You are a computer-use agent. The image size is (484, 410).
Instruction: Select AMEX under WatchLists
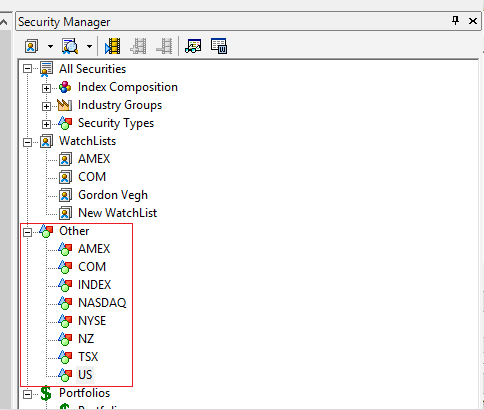[x=94, y=159]
